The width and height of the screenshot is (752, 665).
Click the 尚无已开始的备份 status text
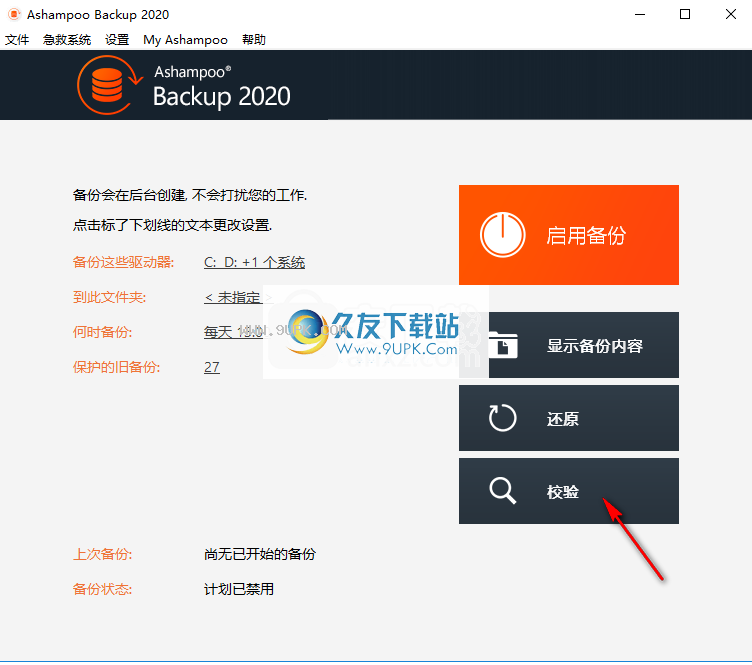pos(259,554)
